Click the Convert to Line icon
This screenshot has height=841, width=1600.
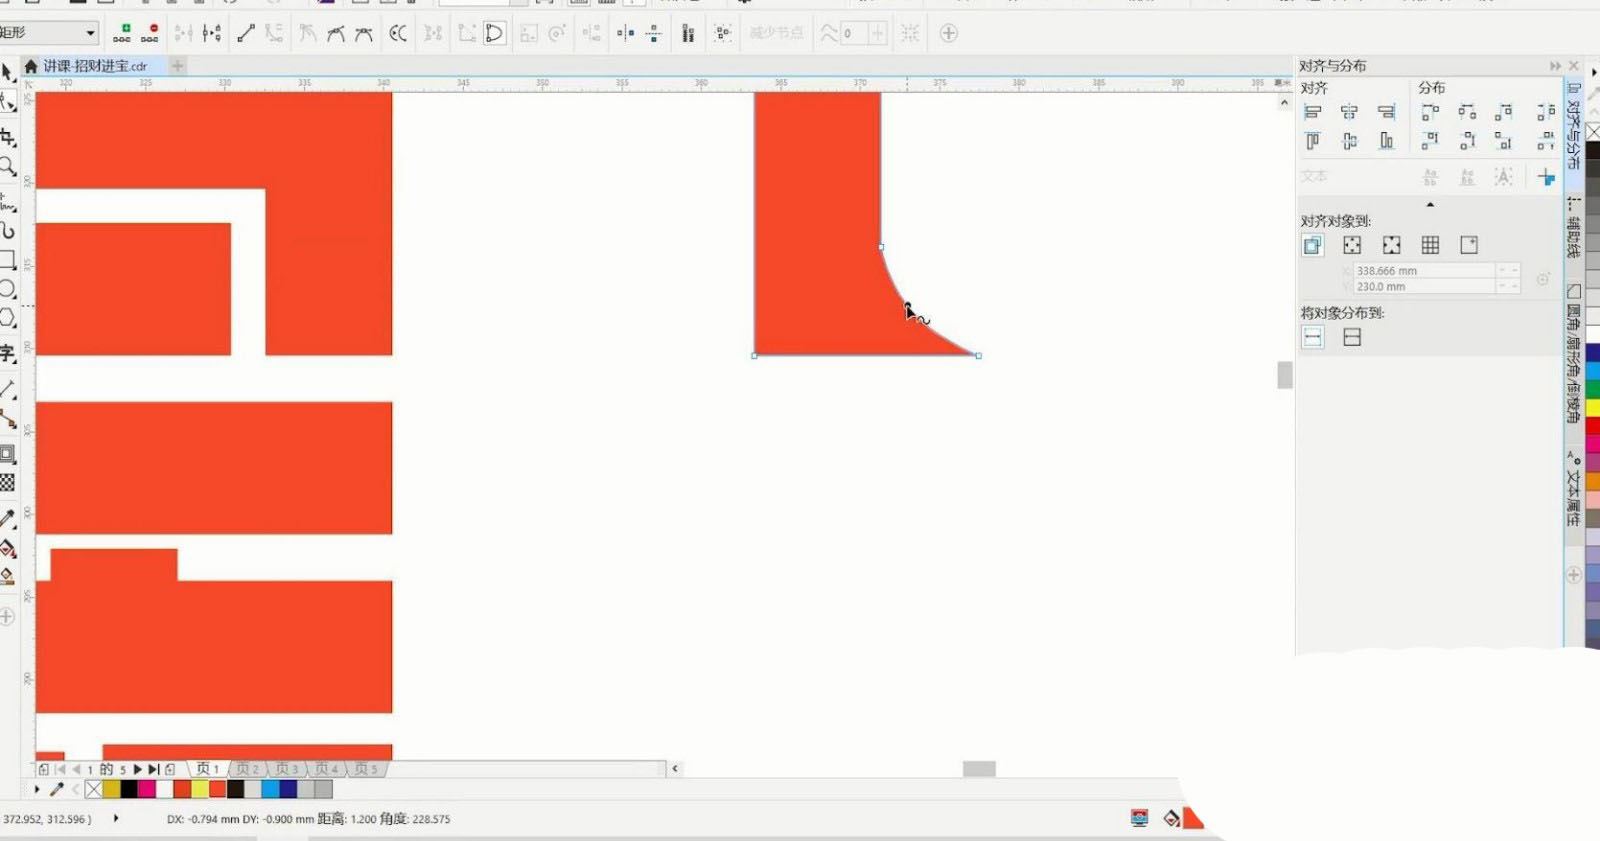click(x=246, y=33)
